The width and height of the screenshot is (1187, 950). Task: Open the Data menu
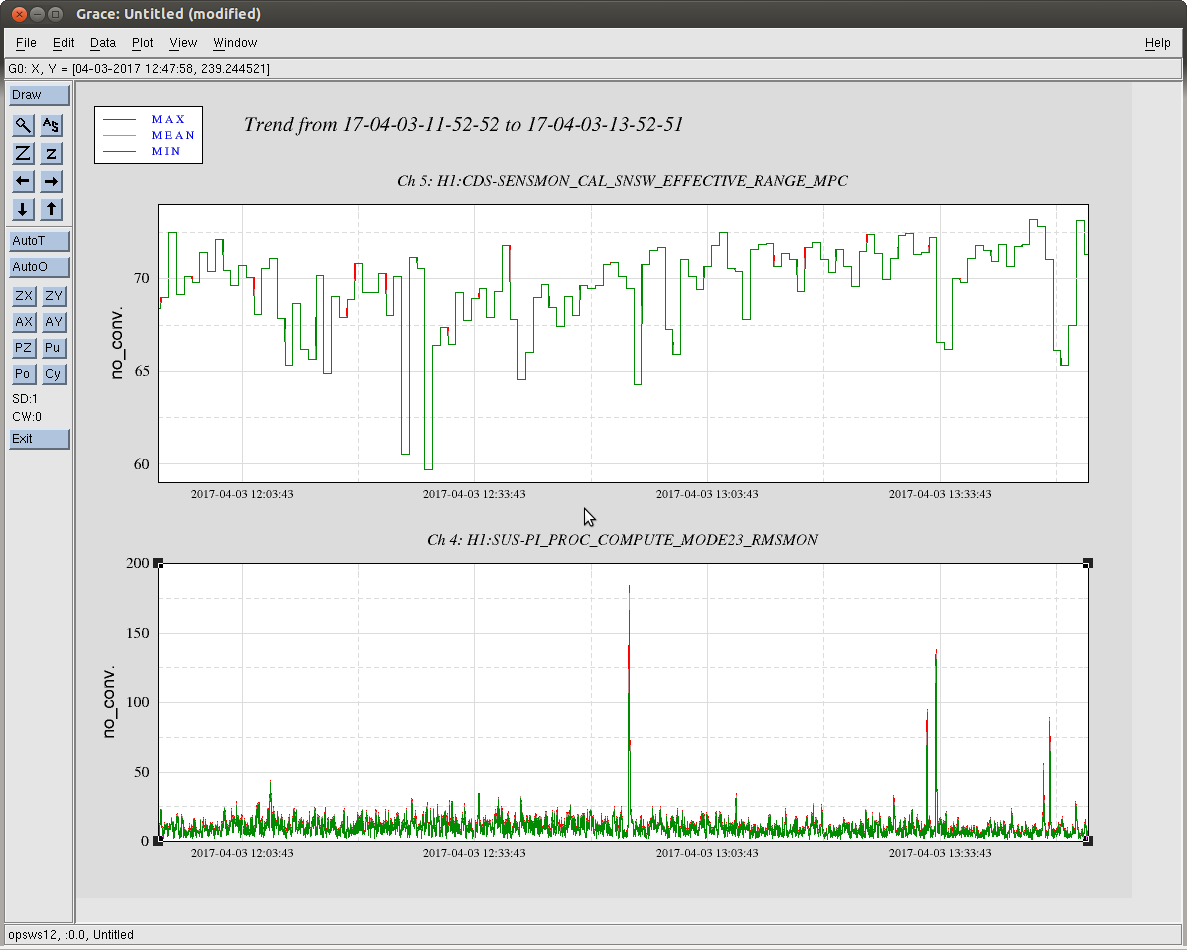tap(103, 42)
